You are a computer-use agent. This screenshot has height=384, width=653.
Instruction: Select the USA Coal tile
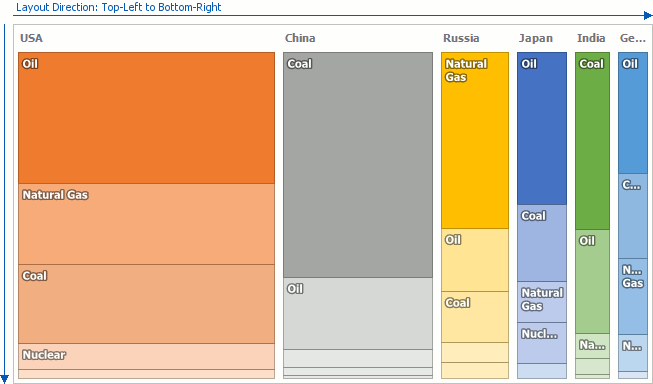click(x=146, y=304)
